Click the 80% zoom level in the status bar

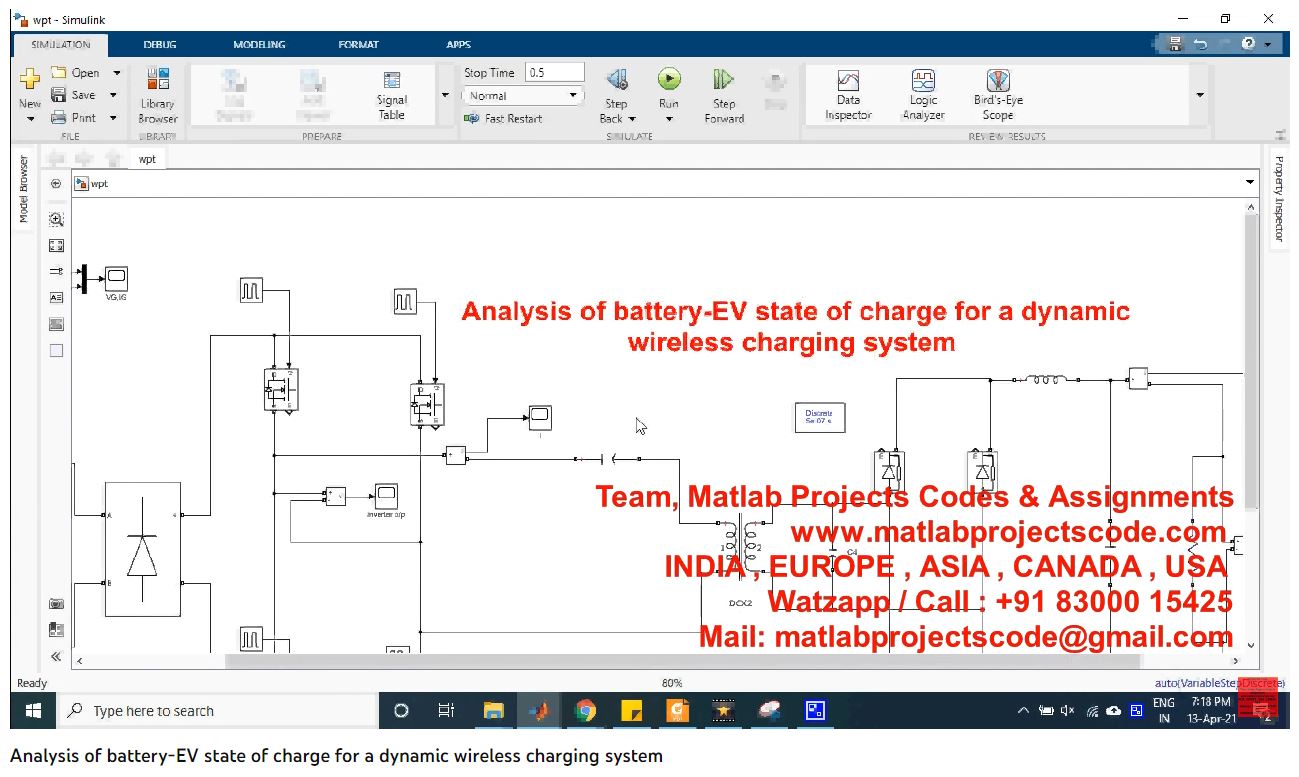[672, 683]
